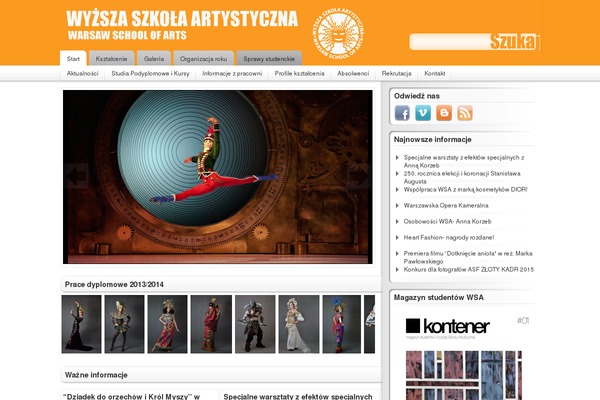Open Informacje z pracowni menu item
Viewport: 600px width, 400px height.
pos(232,73)
